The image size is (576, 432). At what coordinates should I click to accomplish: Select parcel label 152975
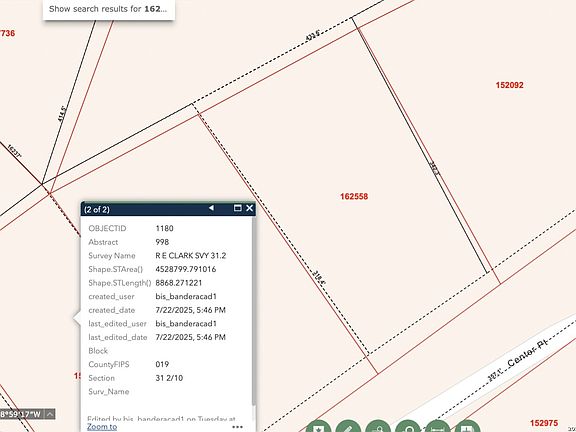(x=544, y=423)
